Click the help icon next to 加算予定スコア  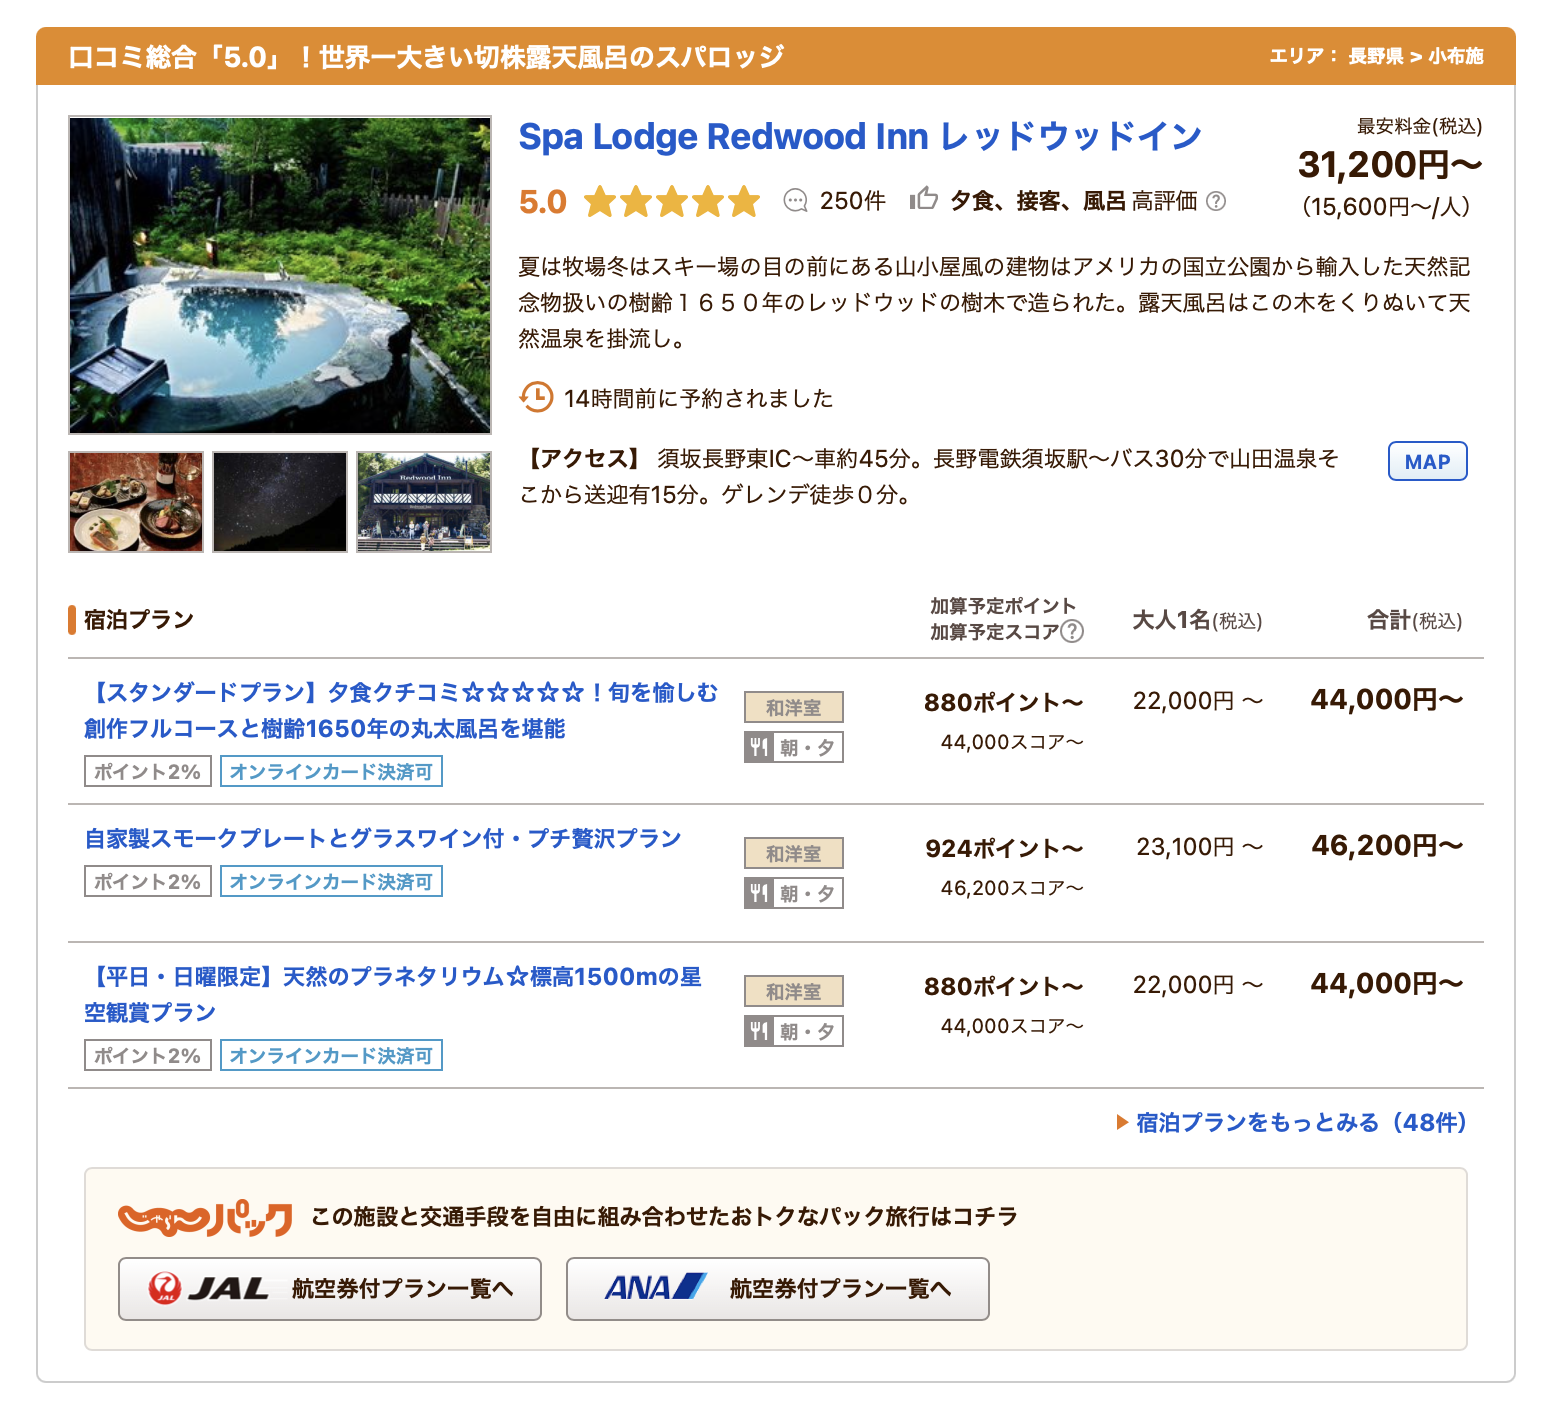click(x=1072, y=631)
